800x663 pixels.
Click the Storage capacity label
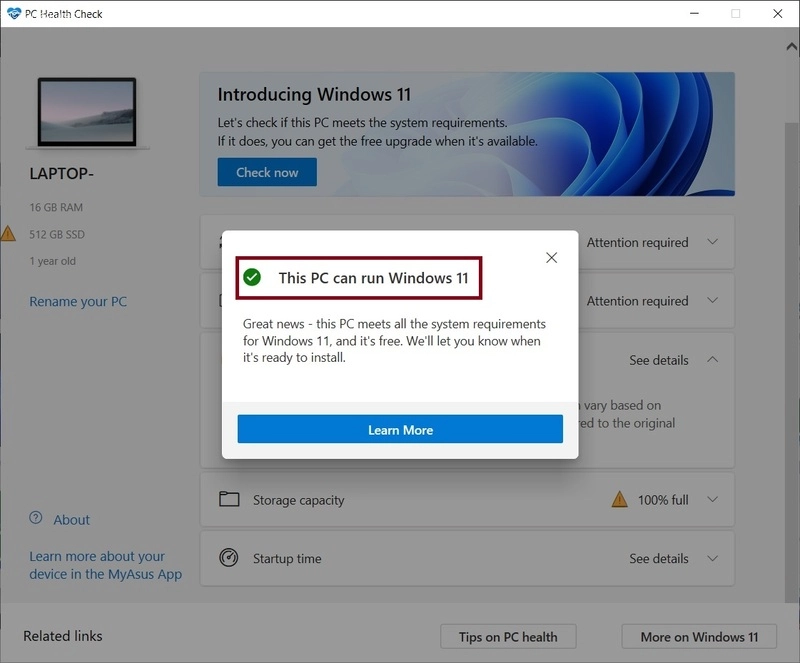pyautogui.click(x=298, y=500)
